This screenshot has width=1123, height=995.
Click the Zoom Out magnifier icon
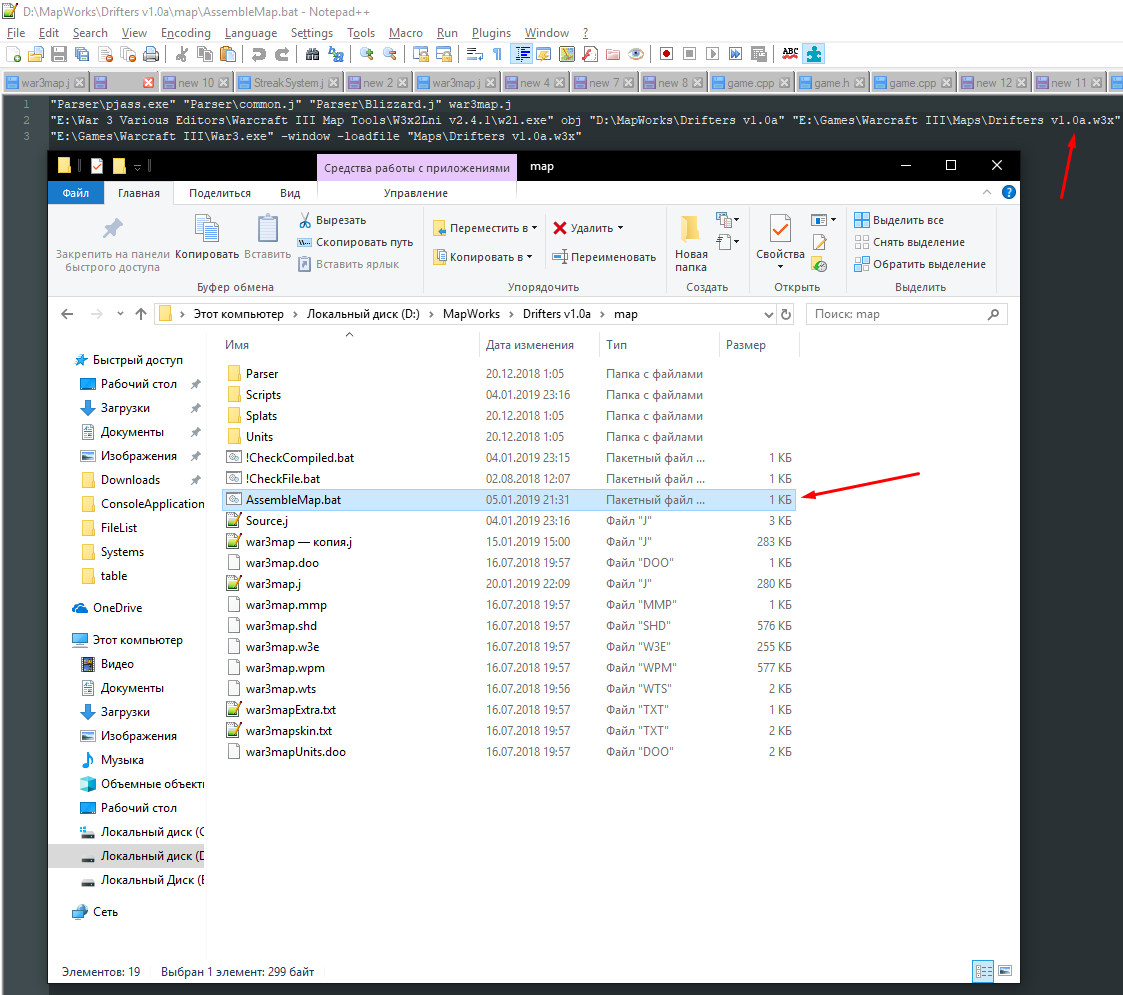point(390,54)
